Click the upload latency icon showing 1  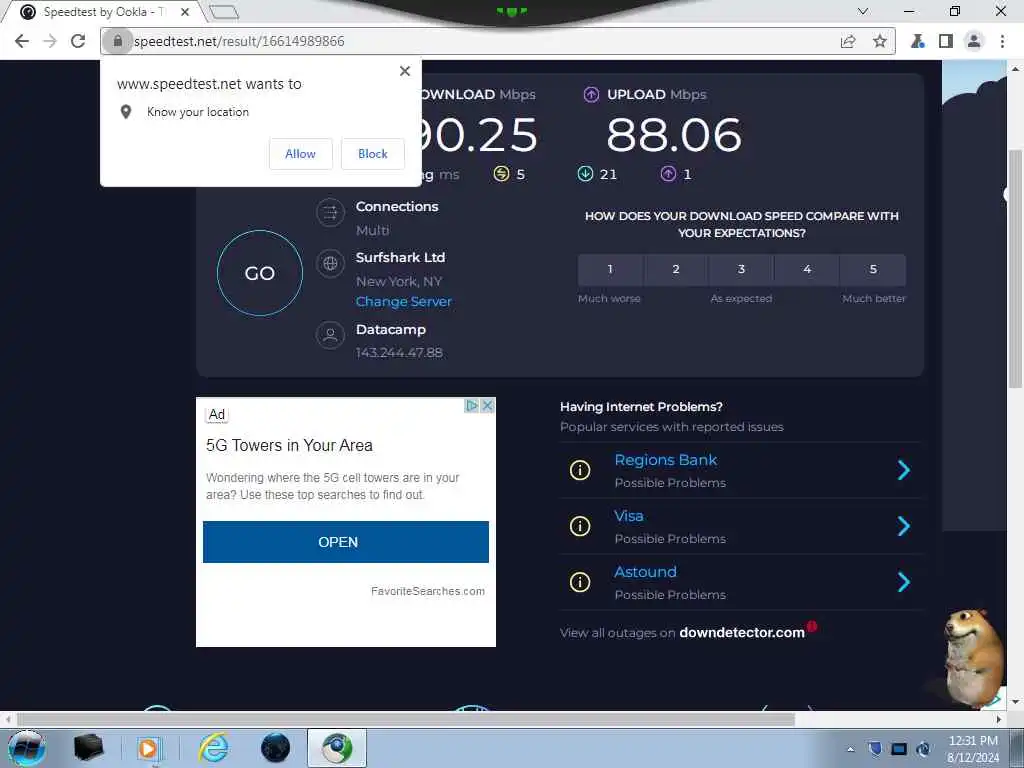click(668, 174)
